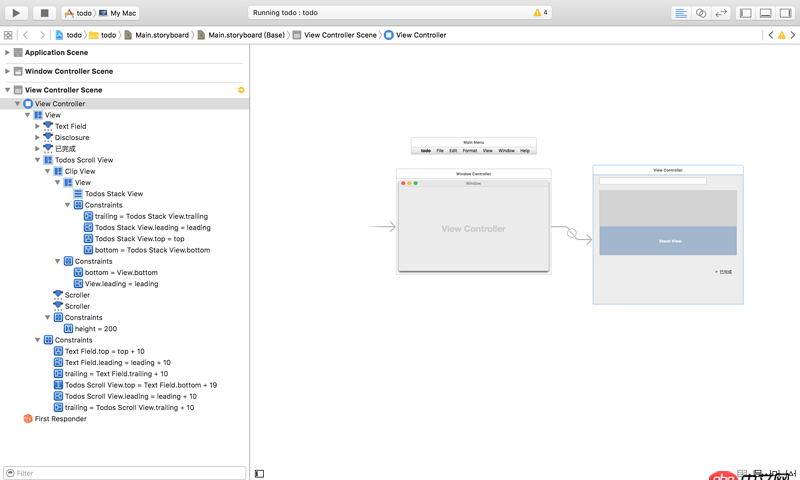Collapse the View Controller row
800x480 pixels.
coord(17,104)
